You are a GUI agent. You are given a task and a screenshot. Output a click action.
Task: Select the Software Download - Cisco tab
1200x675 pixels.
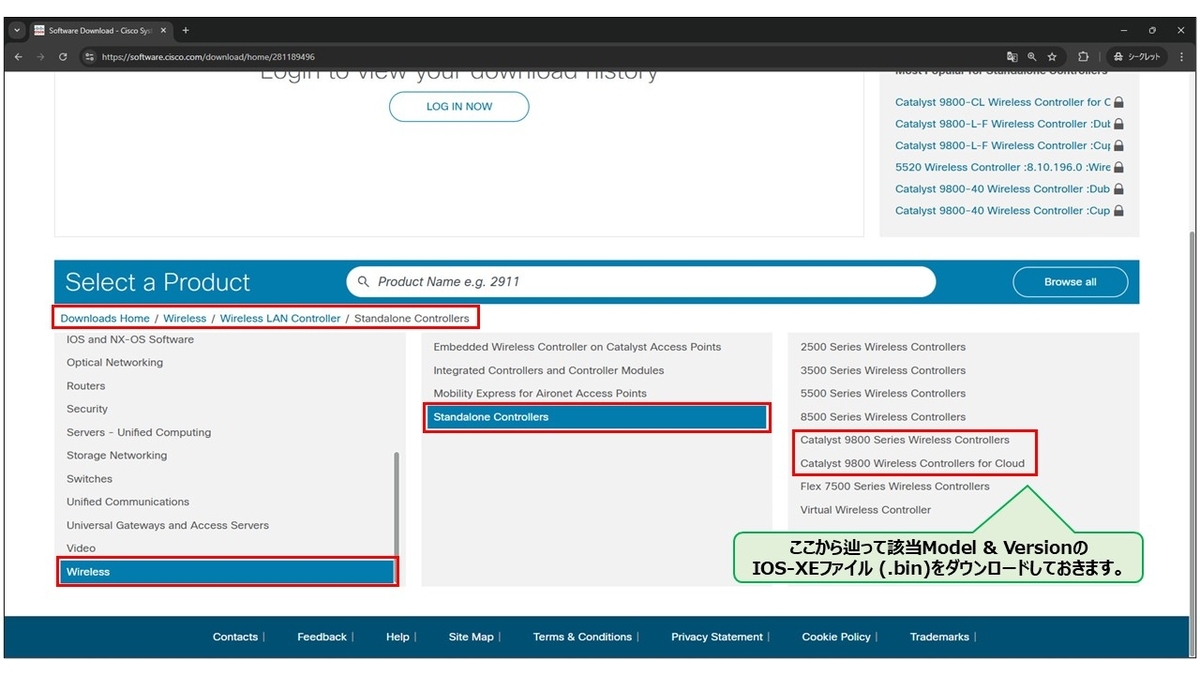click(x=100, y=30)
